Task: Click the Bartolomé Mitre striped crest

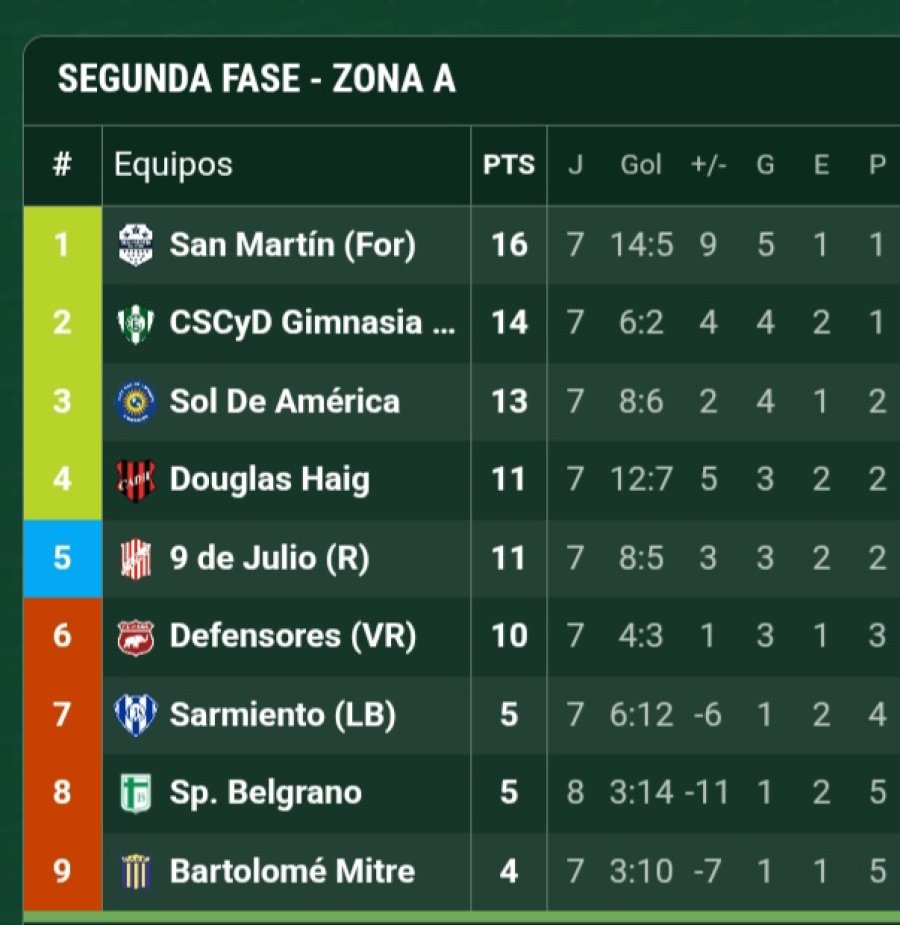Action: (136, 871)
